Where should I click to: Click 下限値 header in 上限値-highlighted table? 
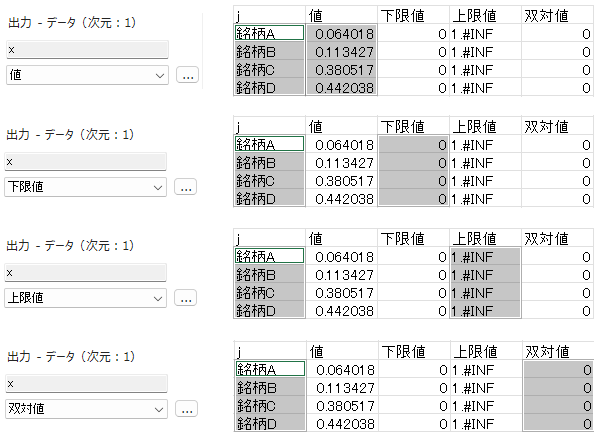pyautogui.click(x=413, y=238)
